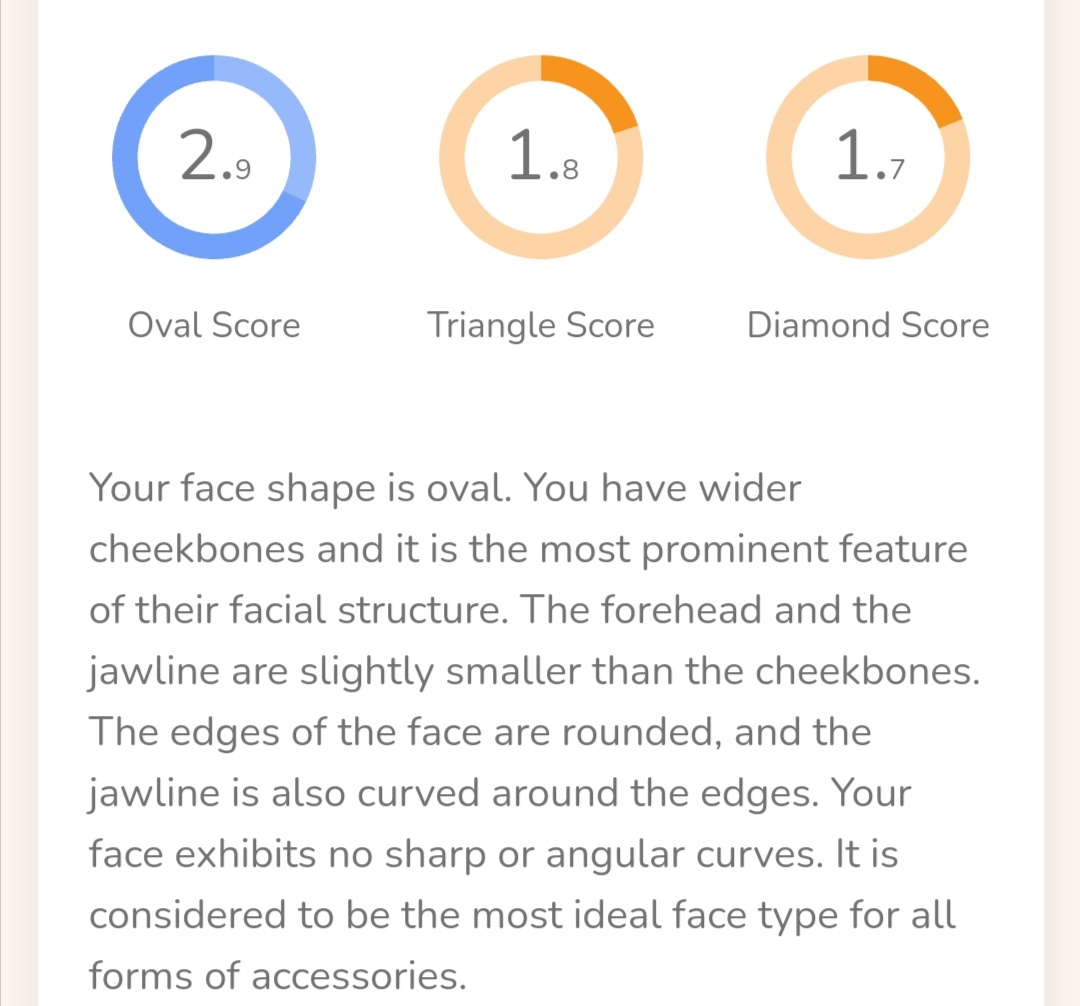Click the orange Triangle score ring
Image resolution: width=1080 pixels, height=1006 pixels.
click(x=541, y=157)
